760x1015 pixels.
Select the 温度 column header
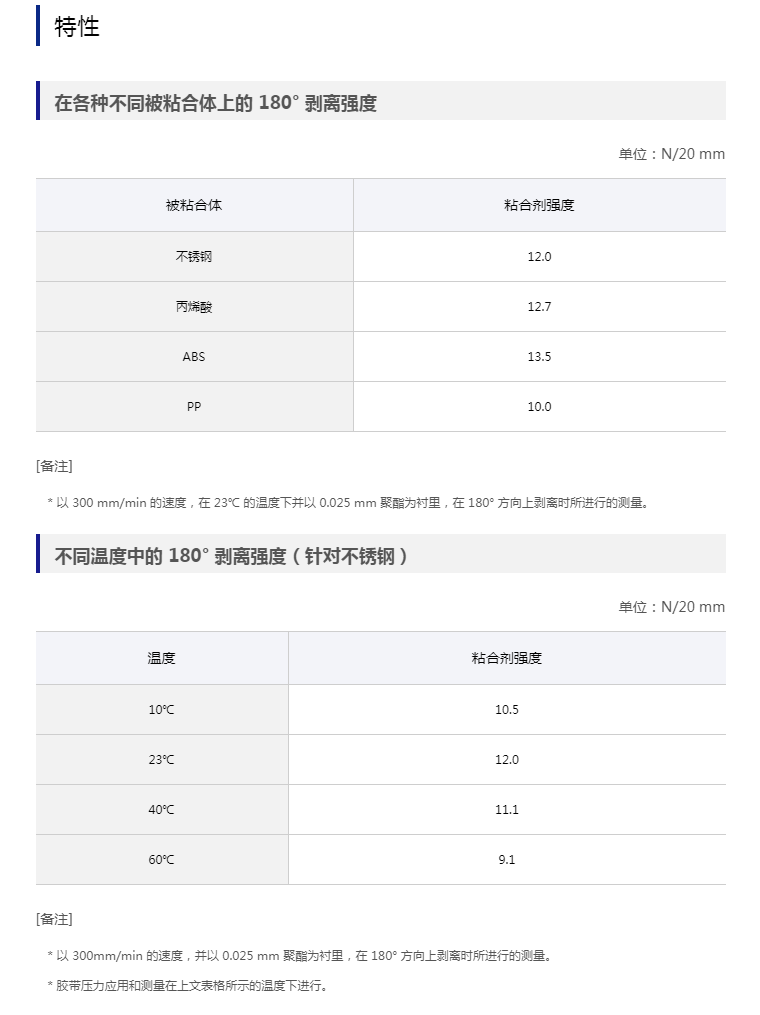[162, 658]
